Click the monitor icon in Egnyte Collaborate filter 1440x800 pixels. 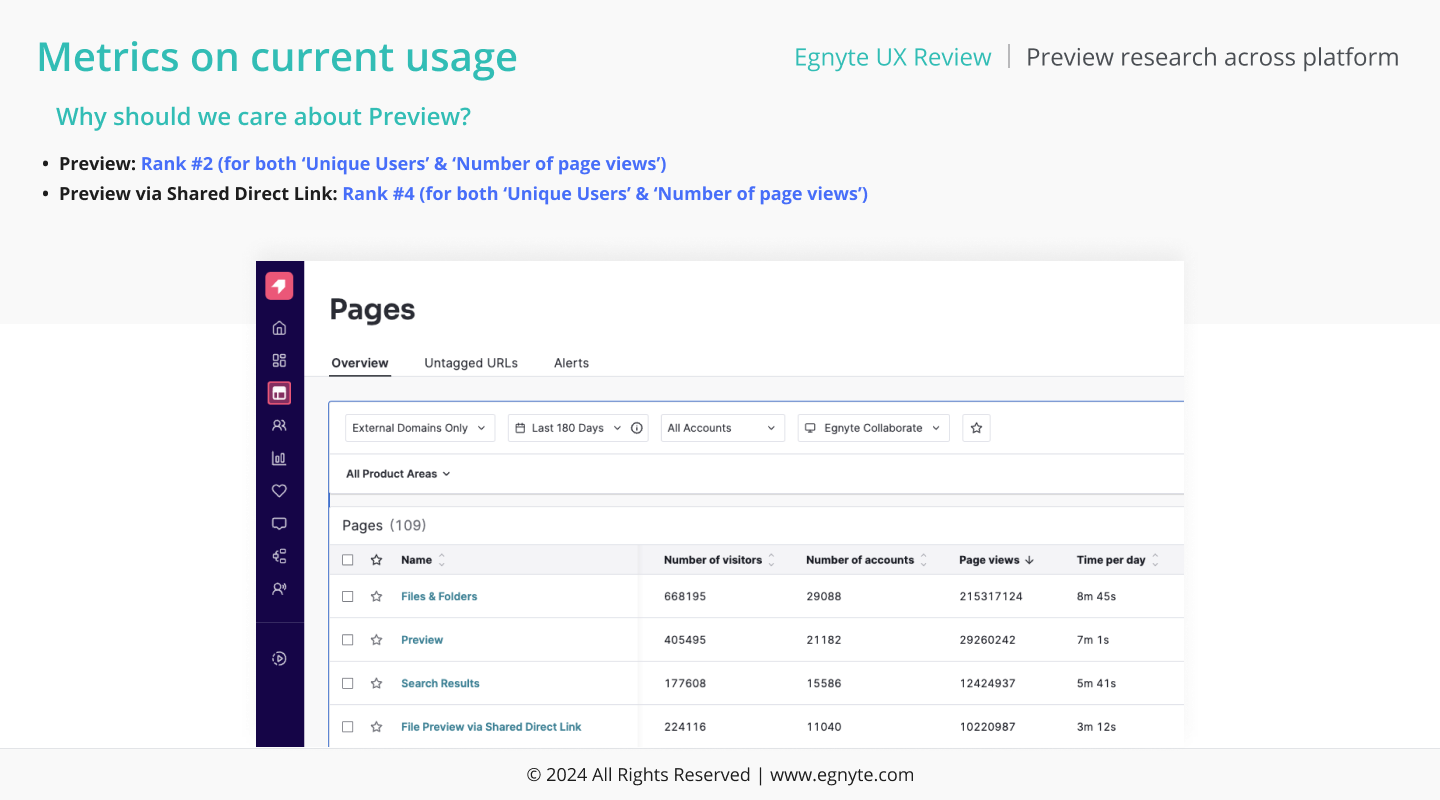pyautogui.click(x=811, y=428)
